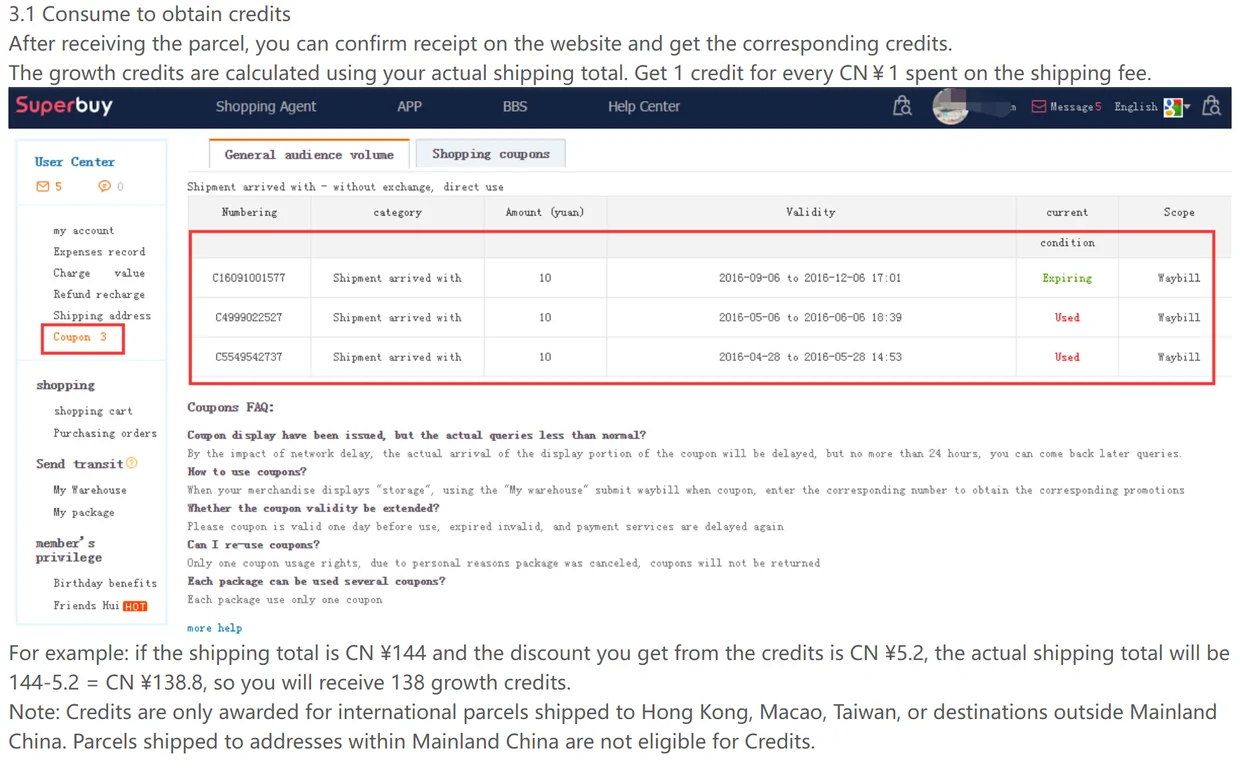Click validity 2016-09-06 to 2016-12-06 17:01
The width and height of the screenshot is (1240, 778).
(810, 278)
